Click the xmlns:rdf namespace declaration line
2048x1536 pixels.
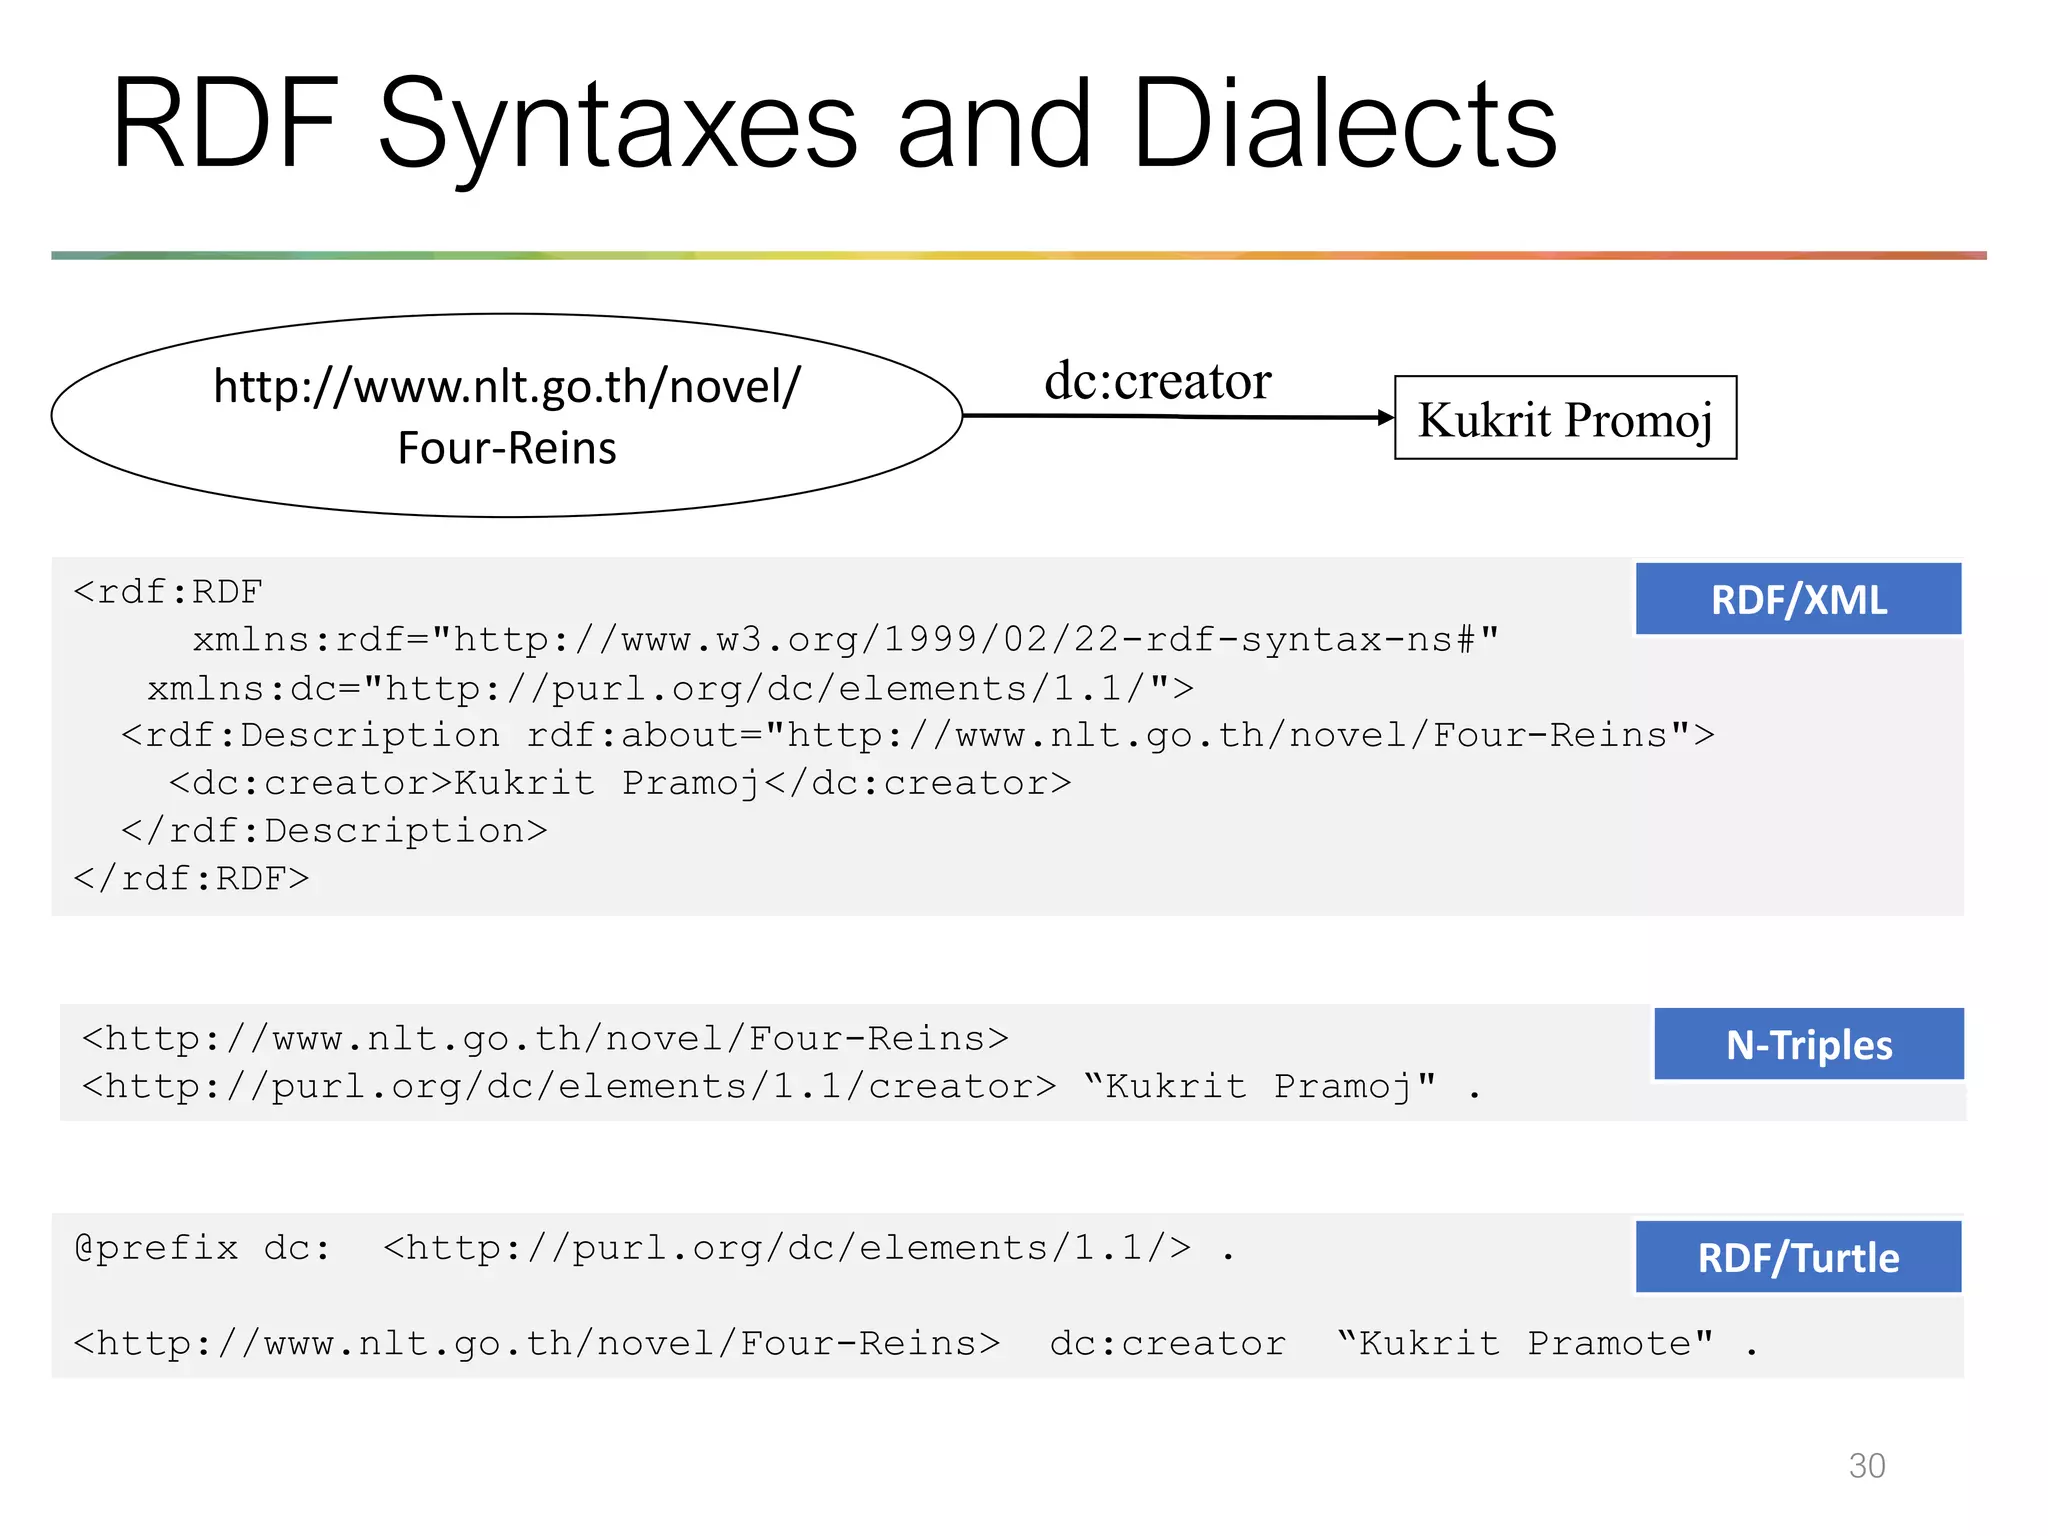click(x=846, y=639)
